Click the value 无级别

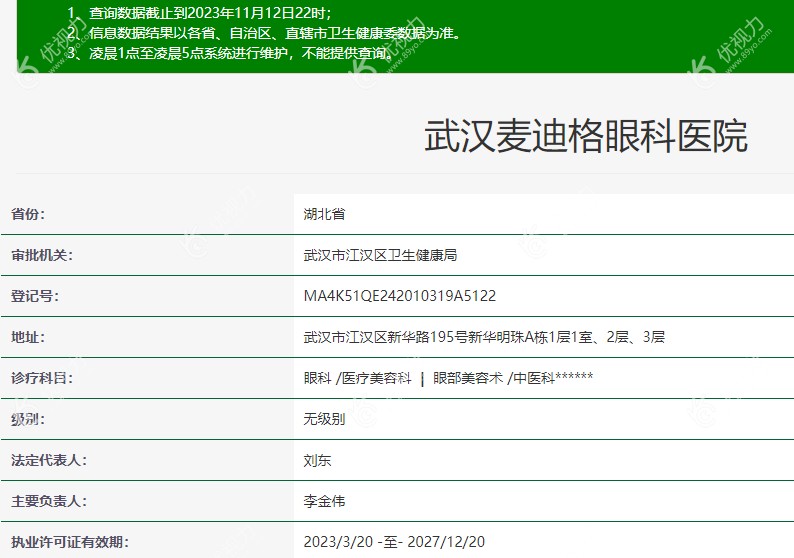click(x=324, y=419)
